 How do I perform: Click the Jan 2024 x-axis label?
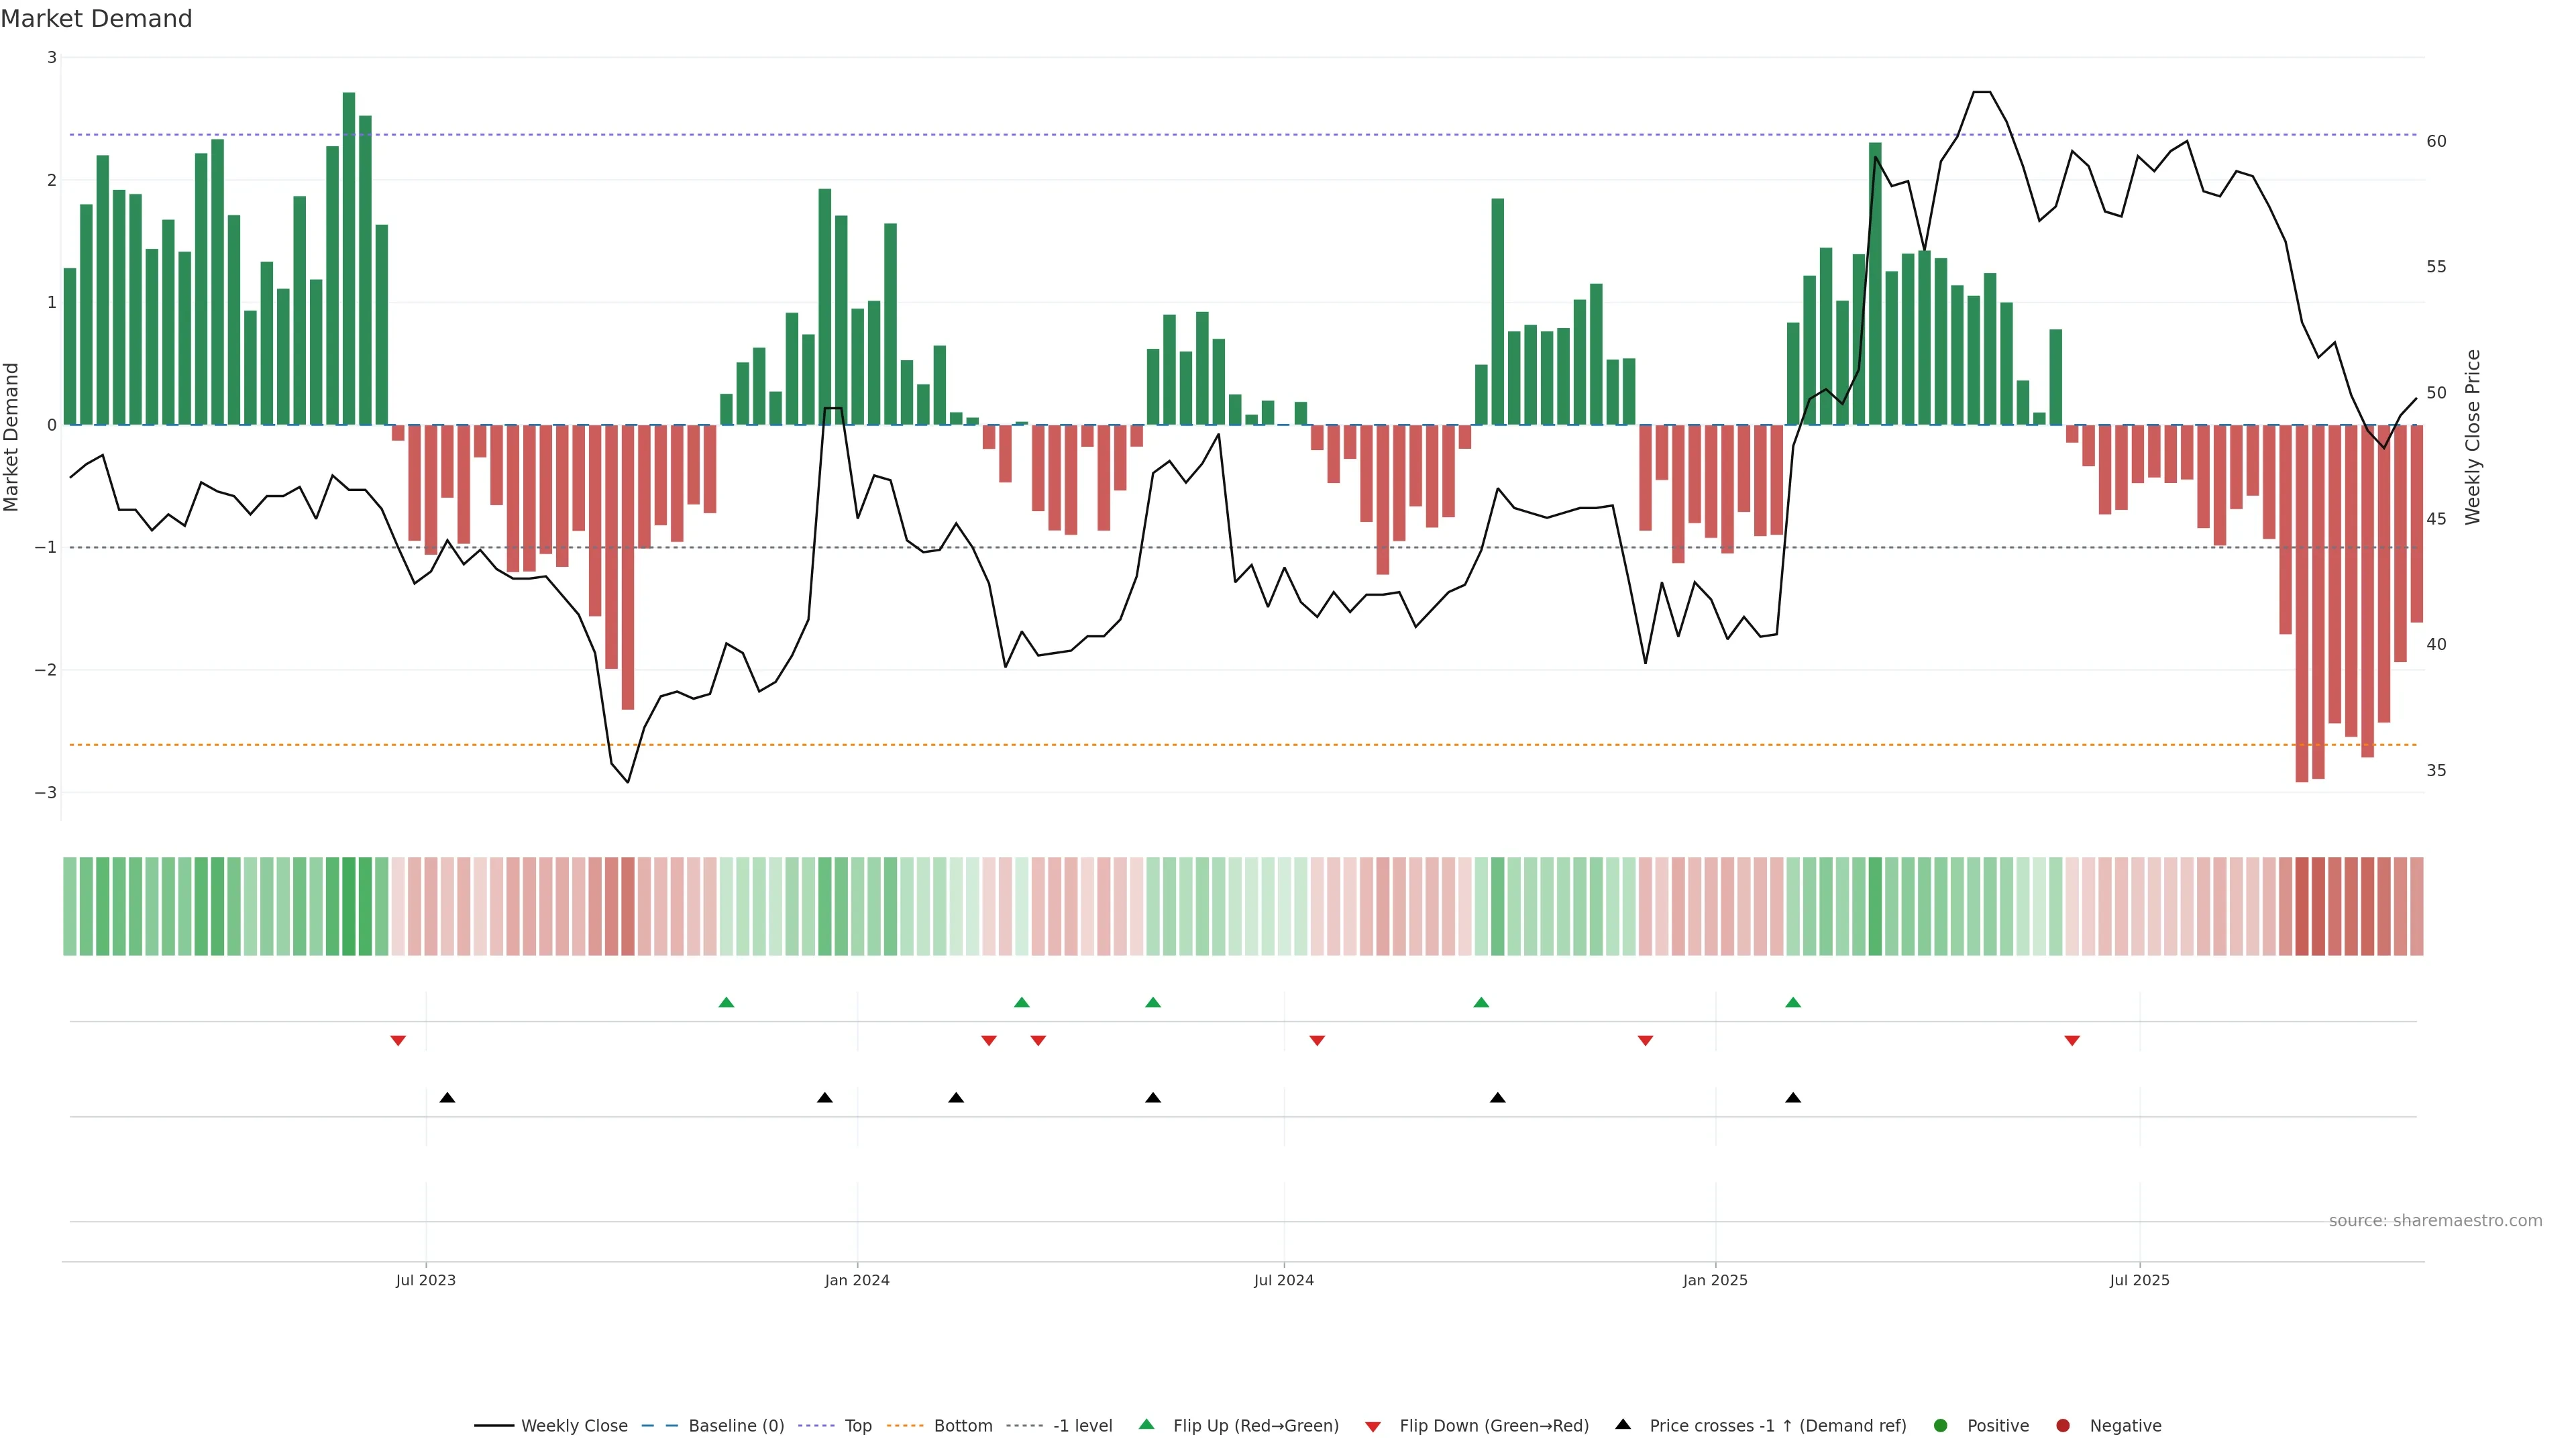[857, 1281]
